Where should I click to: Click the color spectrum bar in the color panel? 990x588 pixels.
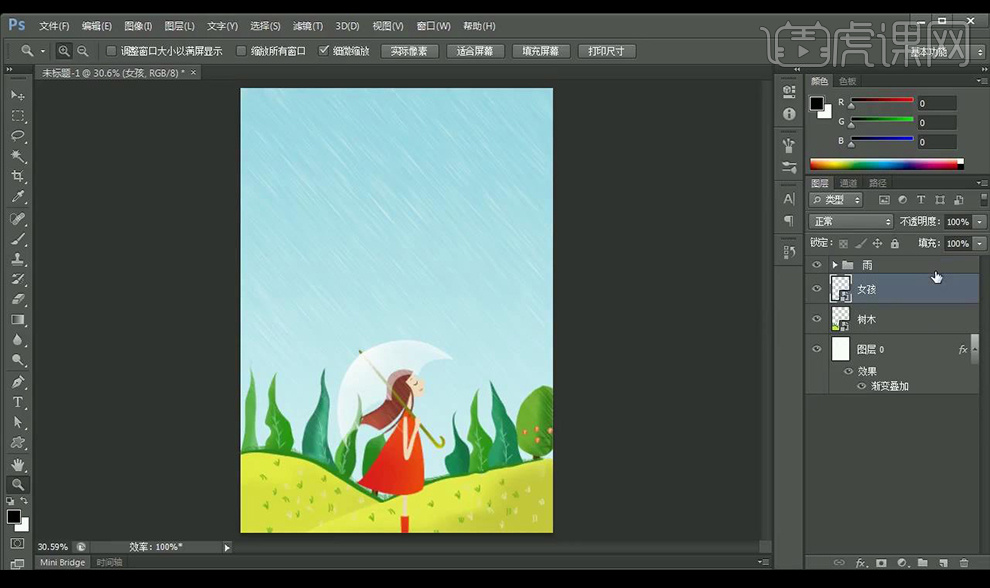click(x=885, y=164)
